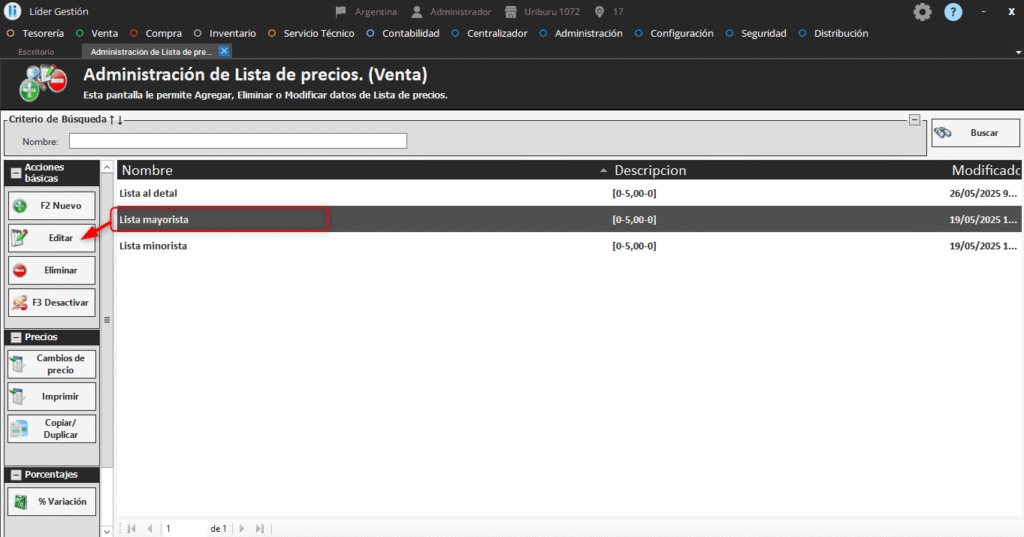Image resolution: width=1024 pixels, height=537 pixels.
Task: Open Cambios de precio
Action: (52, 364)
